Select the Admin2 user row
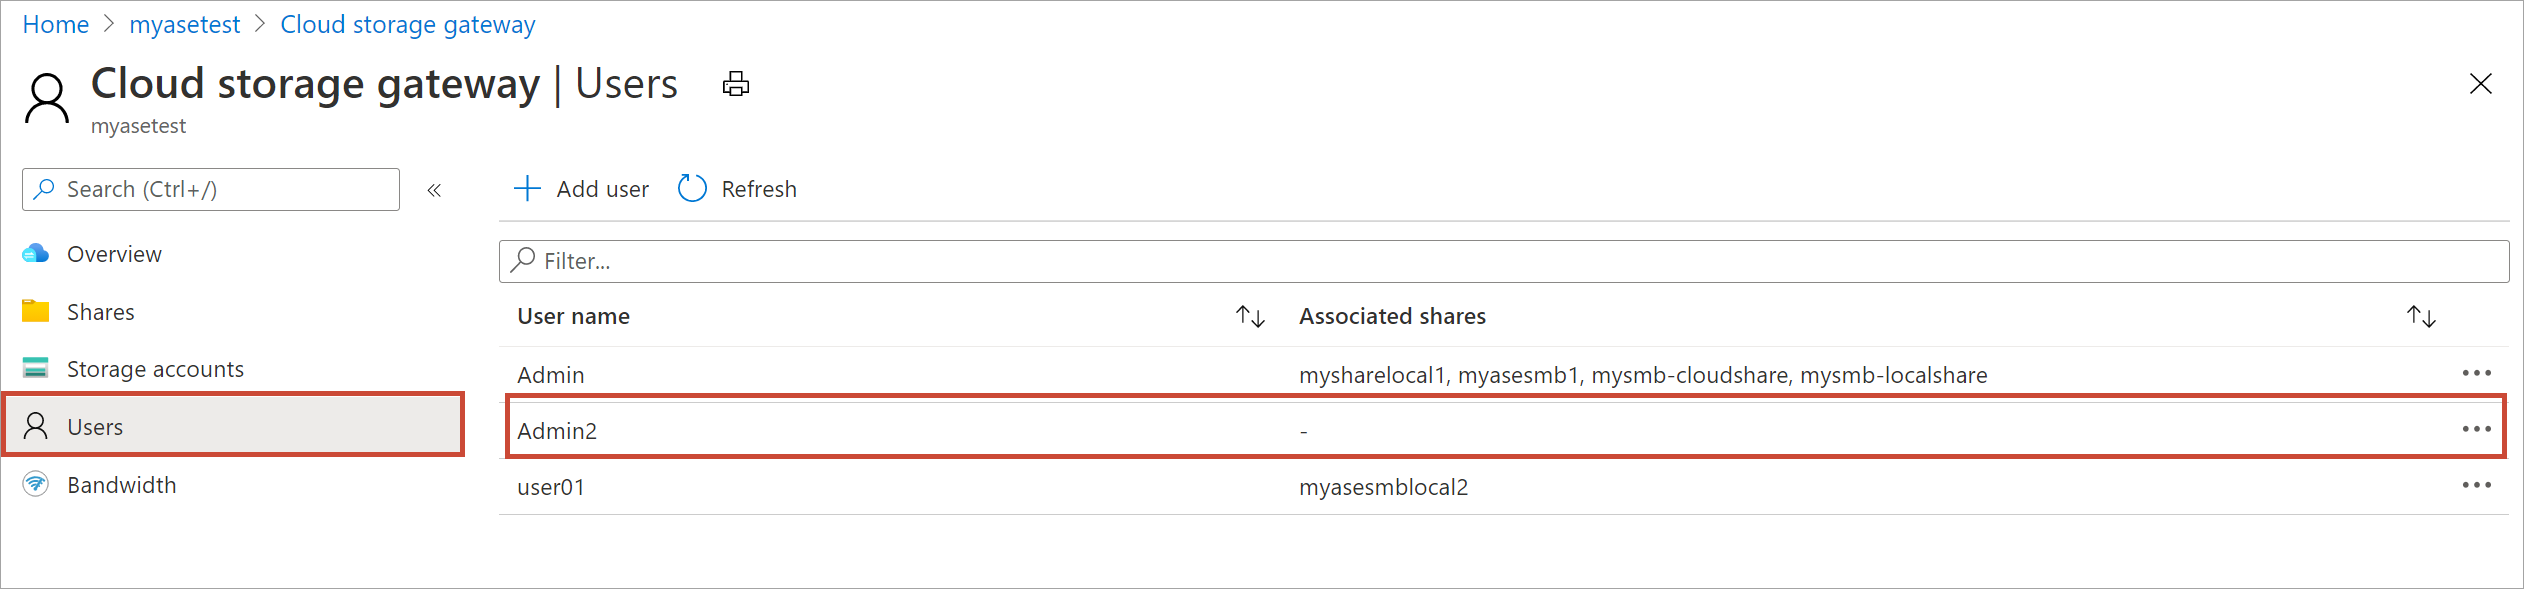The height and width of the screenshot is (589, 2524). [x=1504, y=430]
